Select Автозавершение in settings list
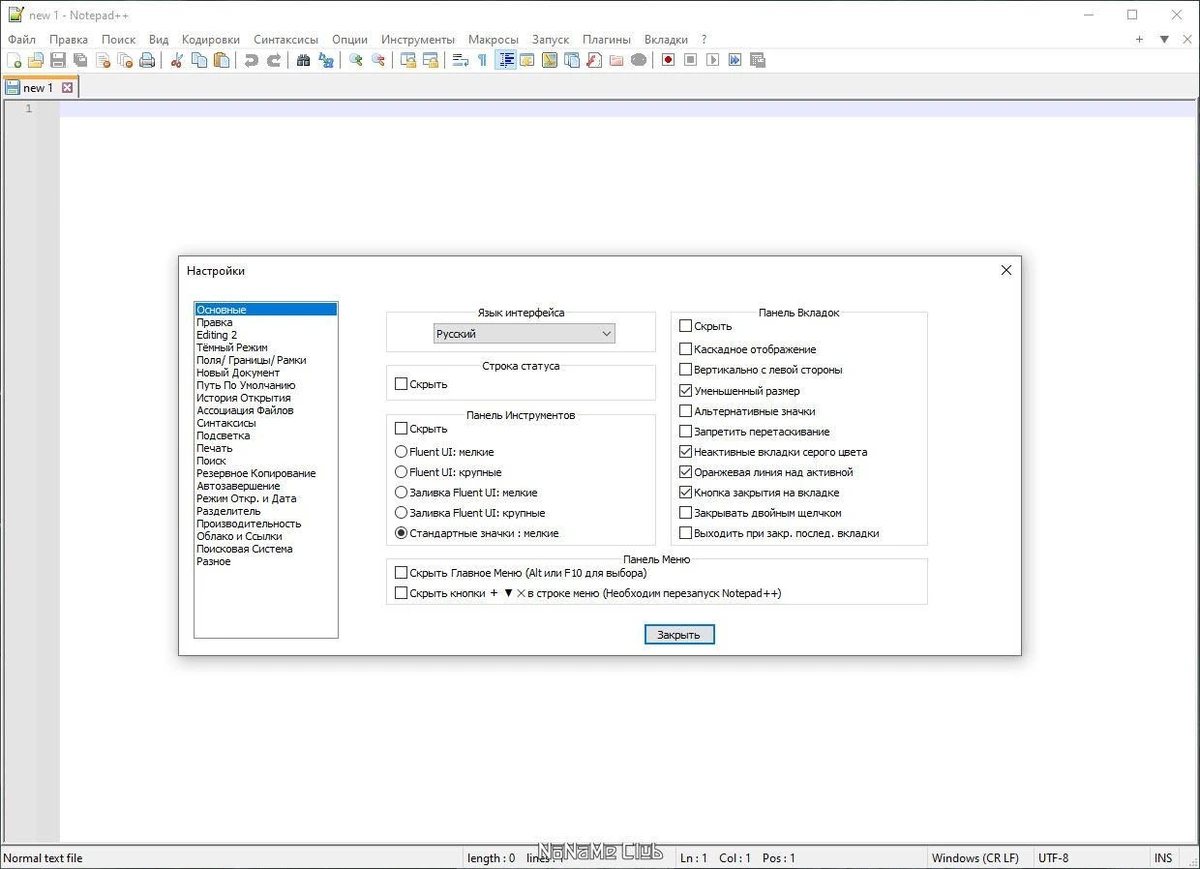The width and height of the screenshot is (1200, 869). point(238,486)
